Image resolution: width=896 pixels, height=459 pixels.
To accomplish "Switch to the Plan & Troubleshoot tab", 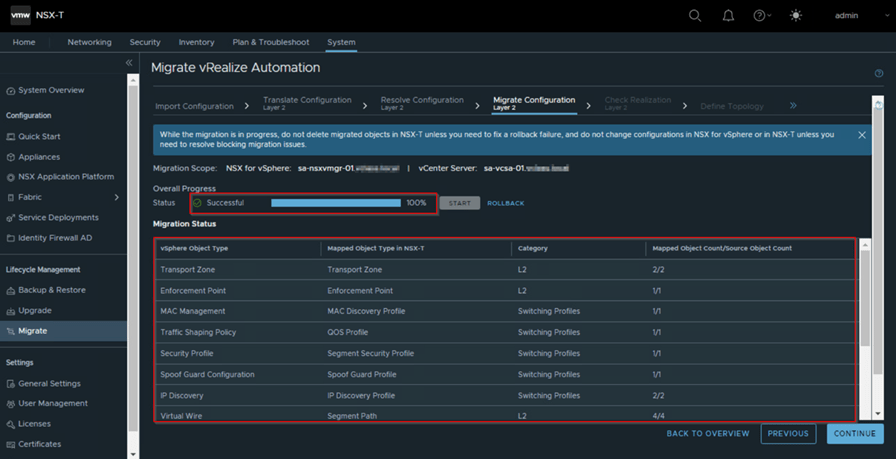I will 270,42.
